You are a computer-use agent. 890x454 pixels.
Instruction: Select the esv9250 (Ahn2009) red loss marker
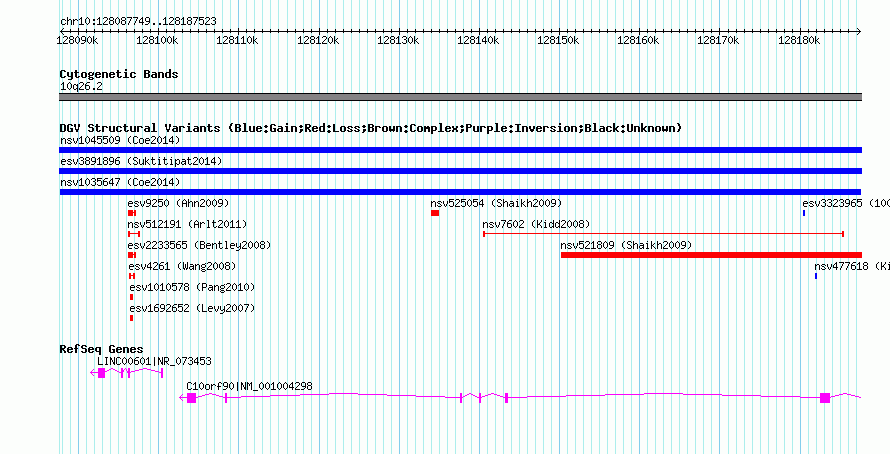tap(132, 213)
